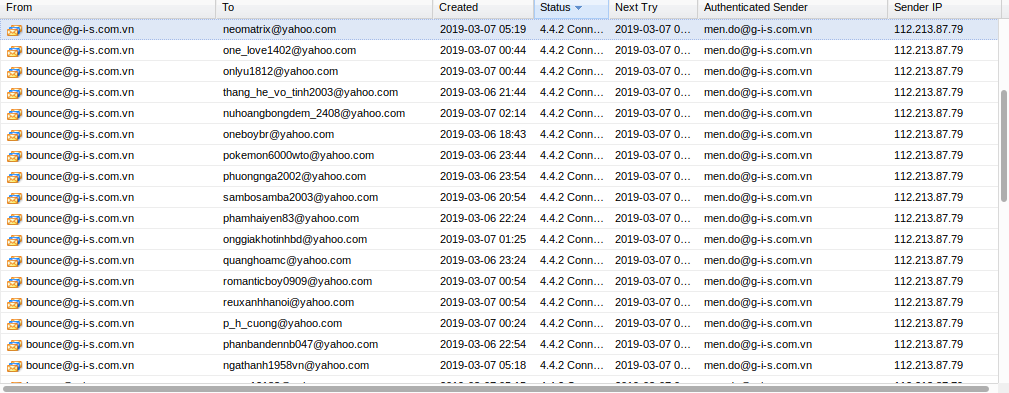Screen dimensions: 1009x393
Task: Select recipient thang_he_vo_tinh2003@yahoo.com
Action: coord(310,93)
